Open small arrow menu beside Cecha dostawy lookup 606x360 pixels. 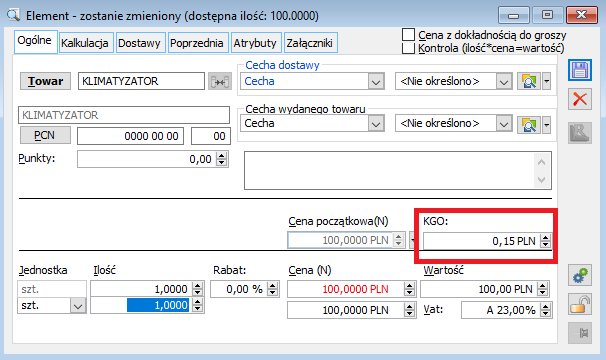[546, 81]
